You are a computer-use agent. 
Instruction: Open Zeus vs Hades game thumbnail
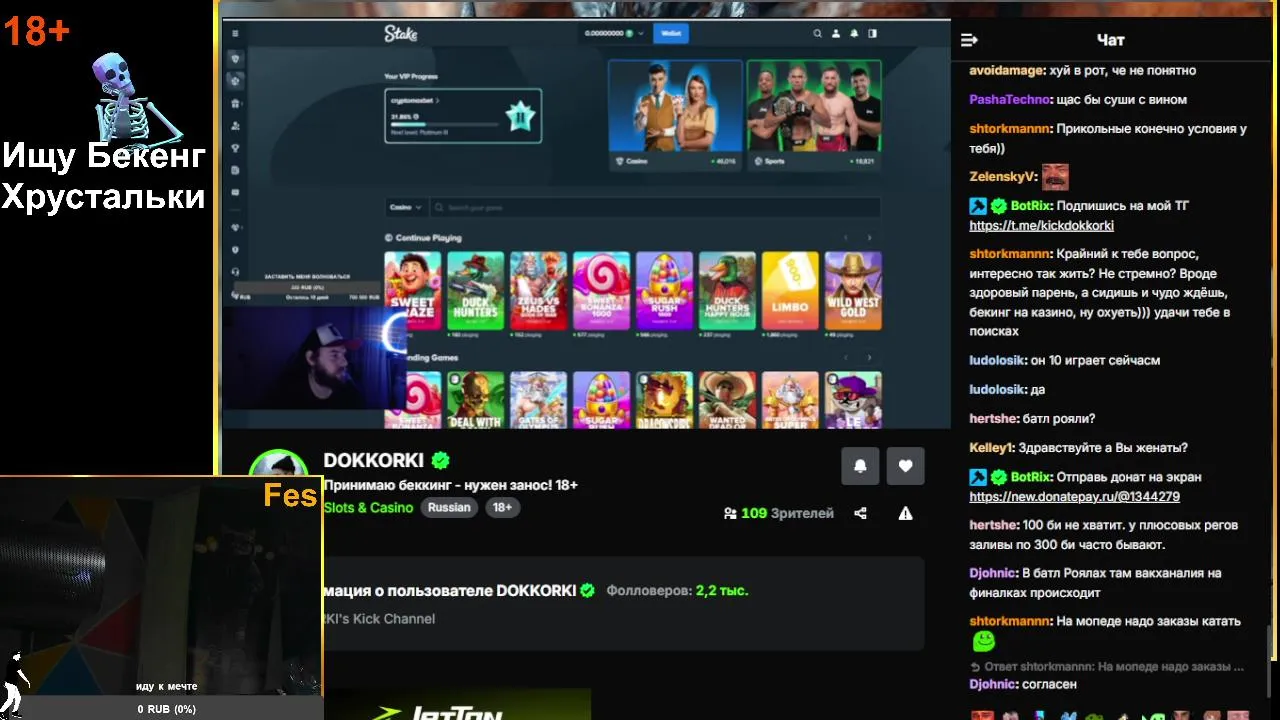click(538, 291)
